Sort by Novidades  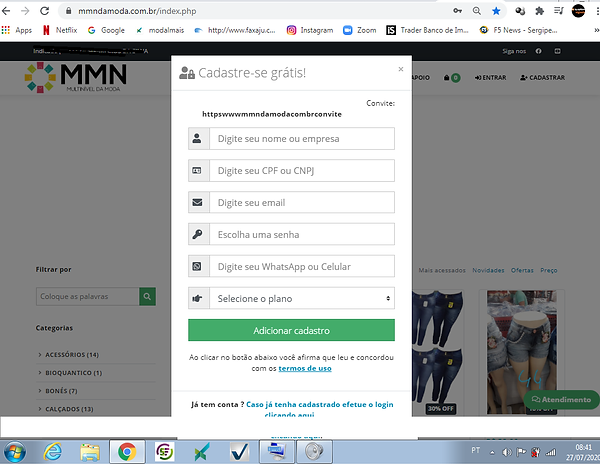(x=488, y=270)
